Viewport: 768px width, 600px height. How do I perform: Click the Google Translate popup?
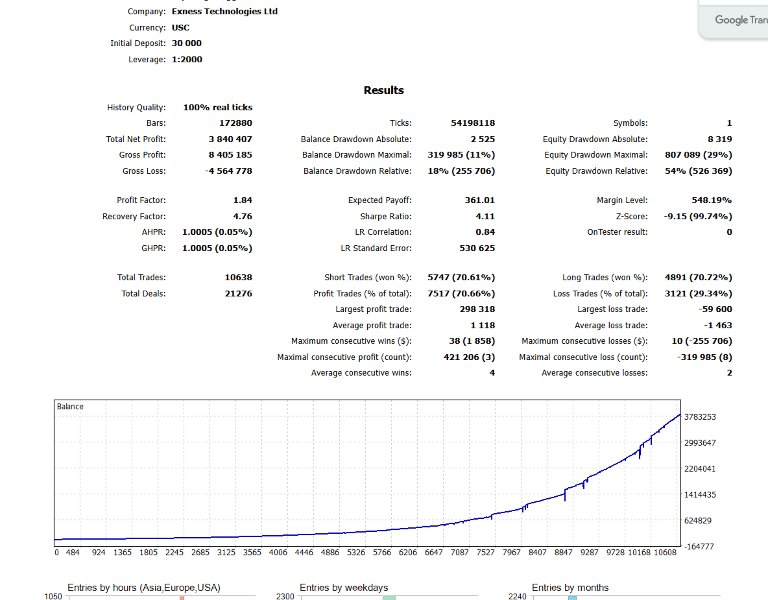734,19
